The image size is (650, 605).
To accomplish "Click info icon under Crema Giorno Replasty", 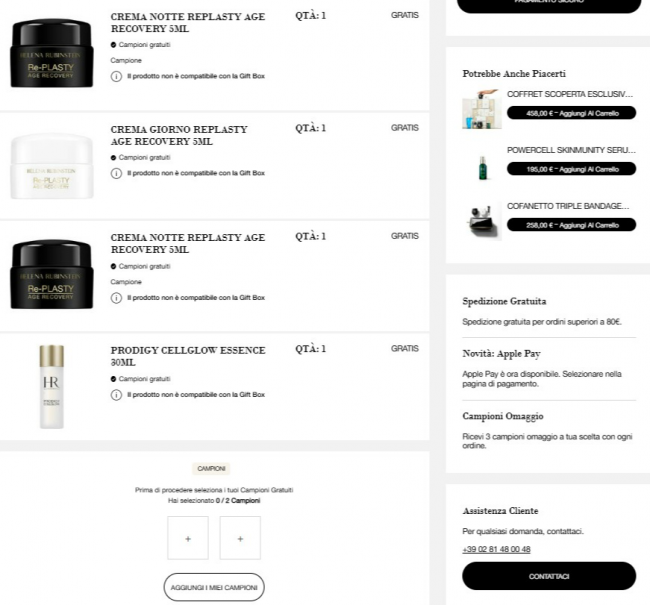I will (x=116, y=173).
